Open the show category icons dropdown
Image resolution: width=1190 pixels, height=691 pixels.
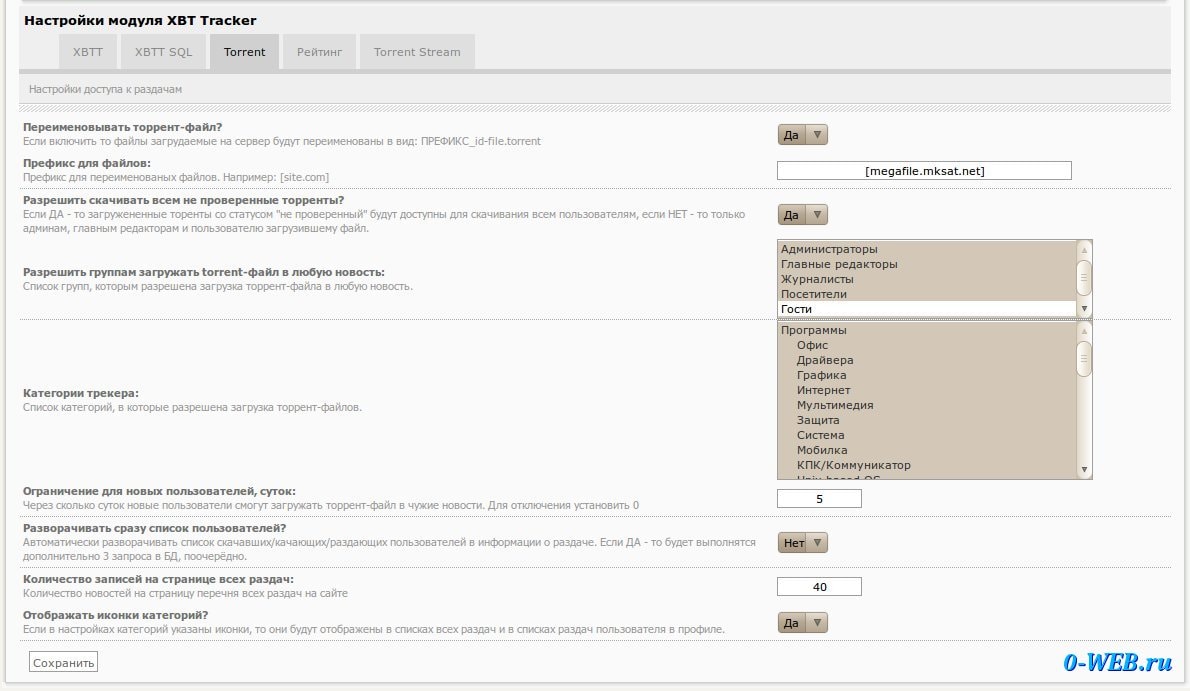click(x=802, y=623)
